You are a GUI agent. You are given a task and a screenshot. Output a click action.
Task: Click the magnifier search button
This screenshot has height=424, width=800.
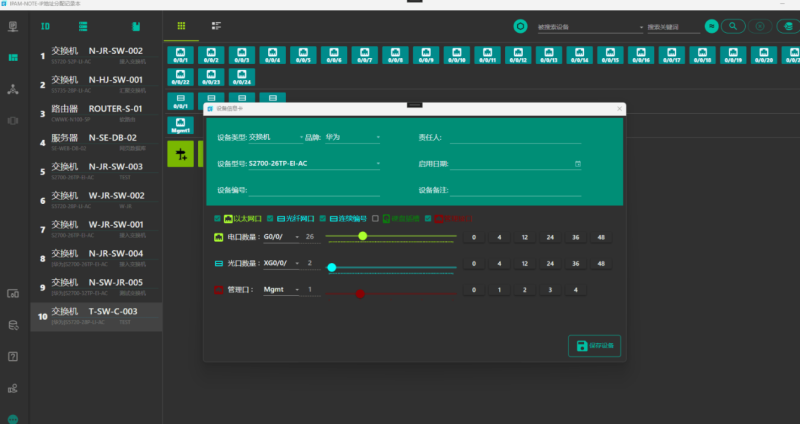[734, 26]
